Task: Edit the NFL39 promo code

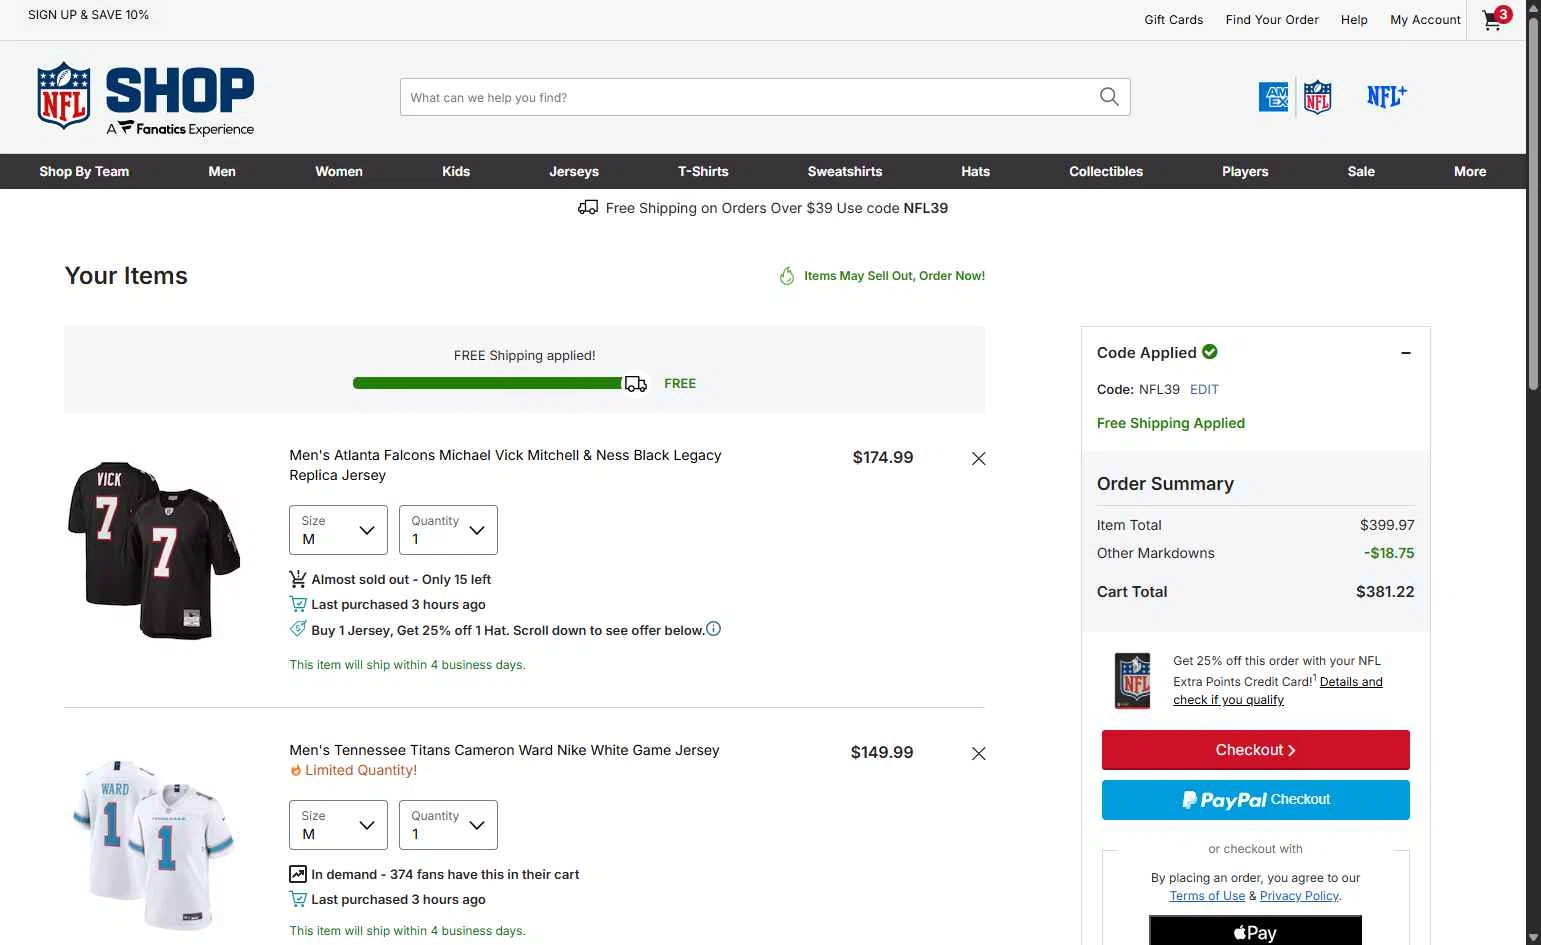Action: coord(1204,390)
